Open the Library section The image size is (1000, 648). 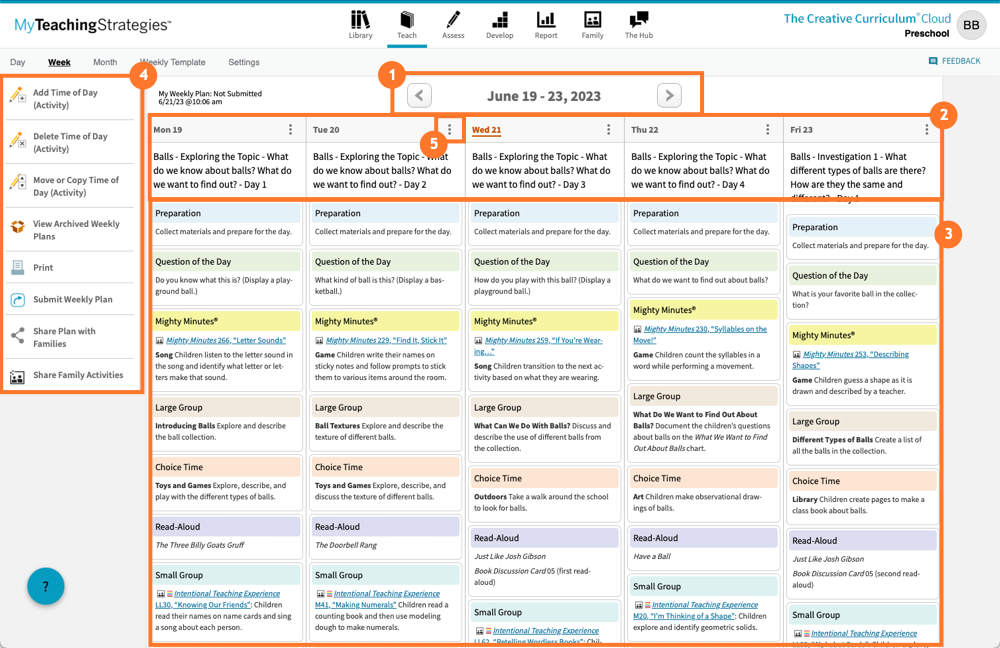point(360,25)
